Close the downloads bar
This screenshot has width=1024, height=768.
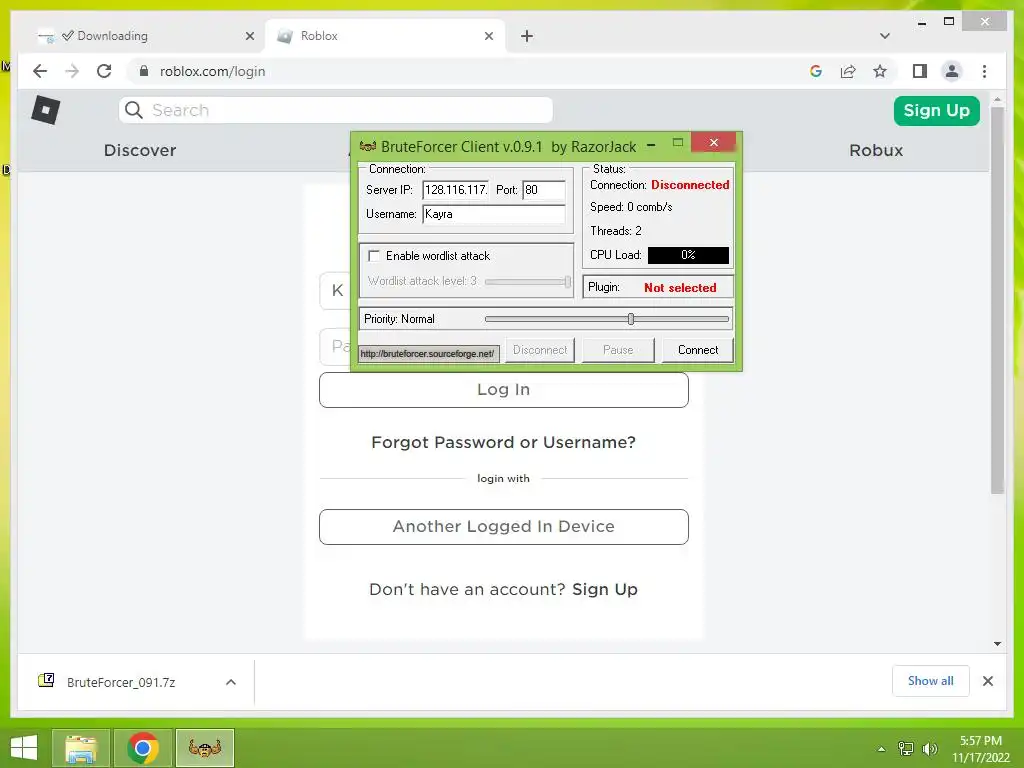(x=987, y=681)
